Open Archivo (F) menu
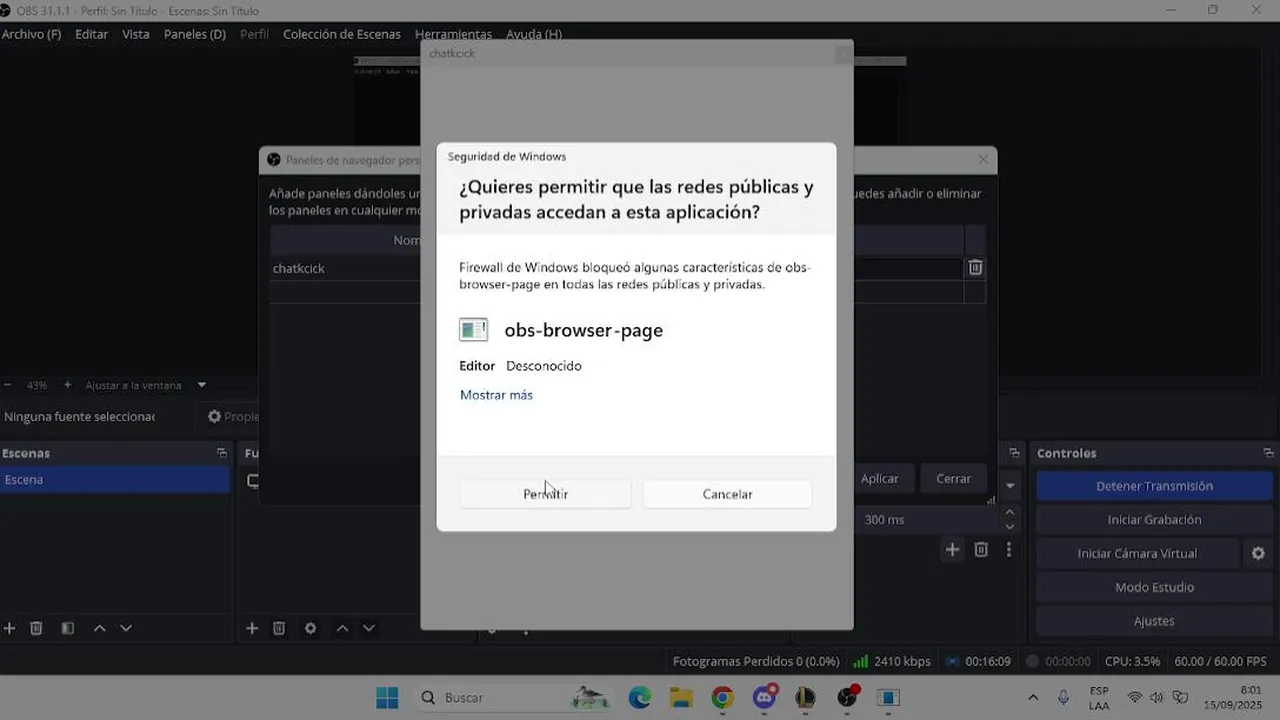The width and height of the screenshot is (1280, 720). coord(31,34)
